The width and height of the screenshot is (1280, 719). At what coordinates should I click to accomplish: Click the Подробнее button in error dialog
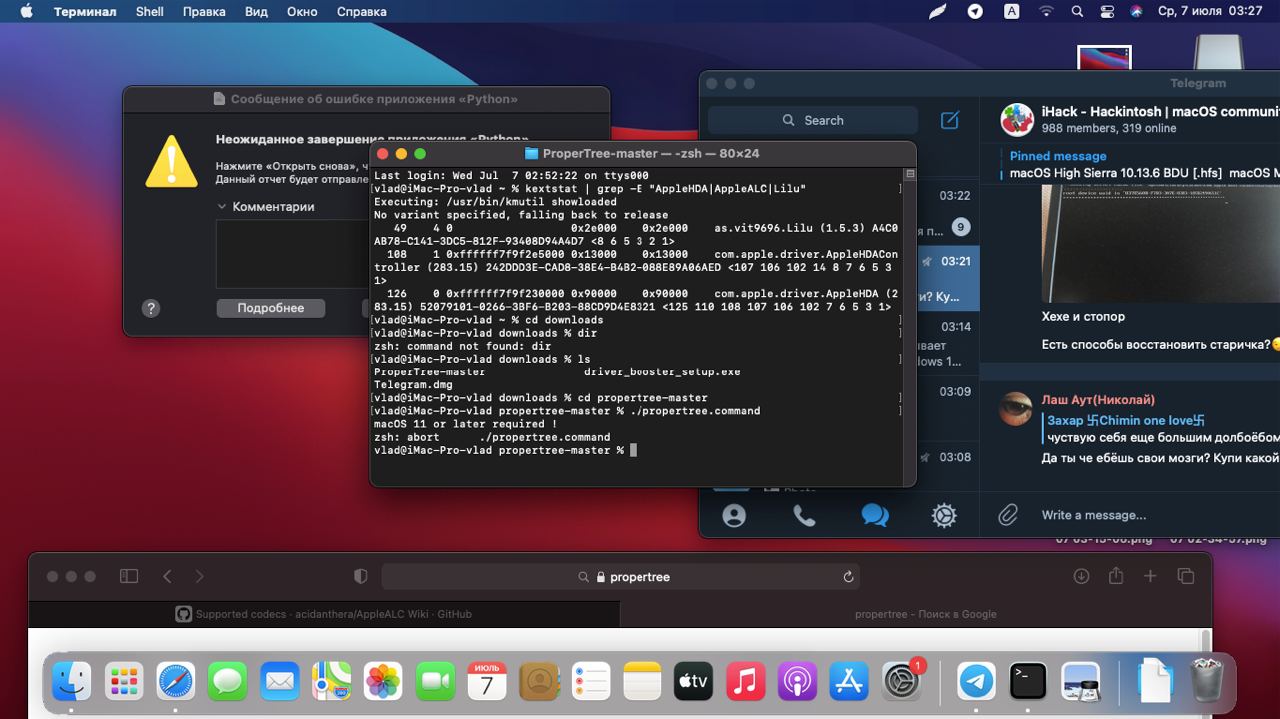[x=270, y=308]
